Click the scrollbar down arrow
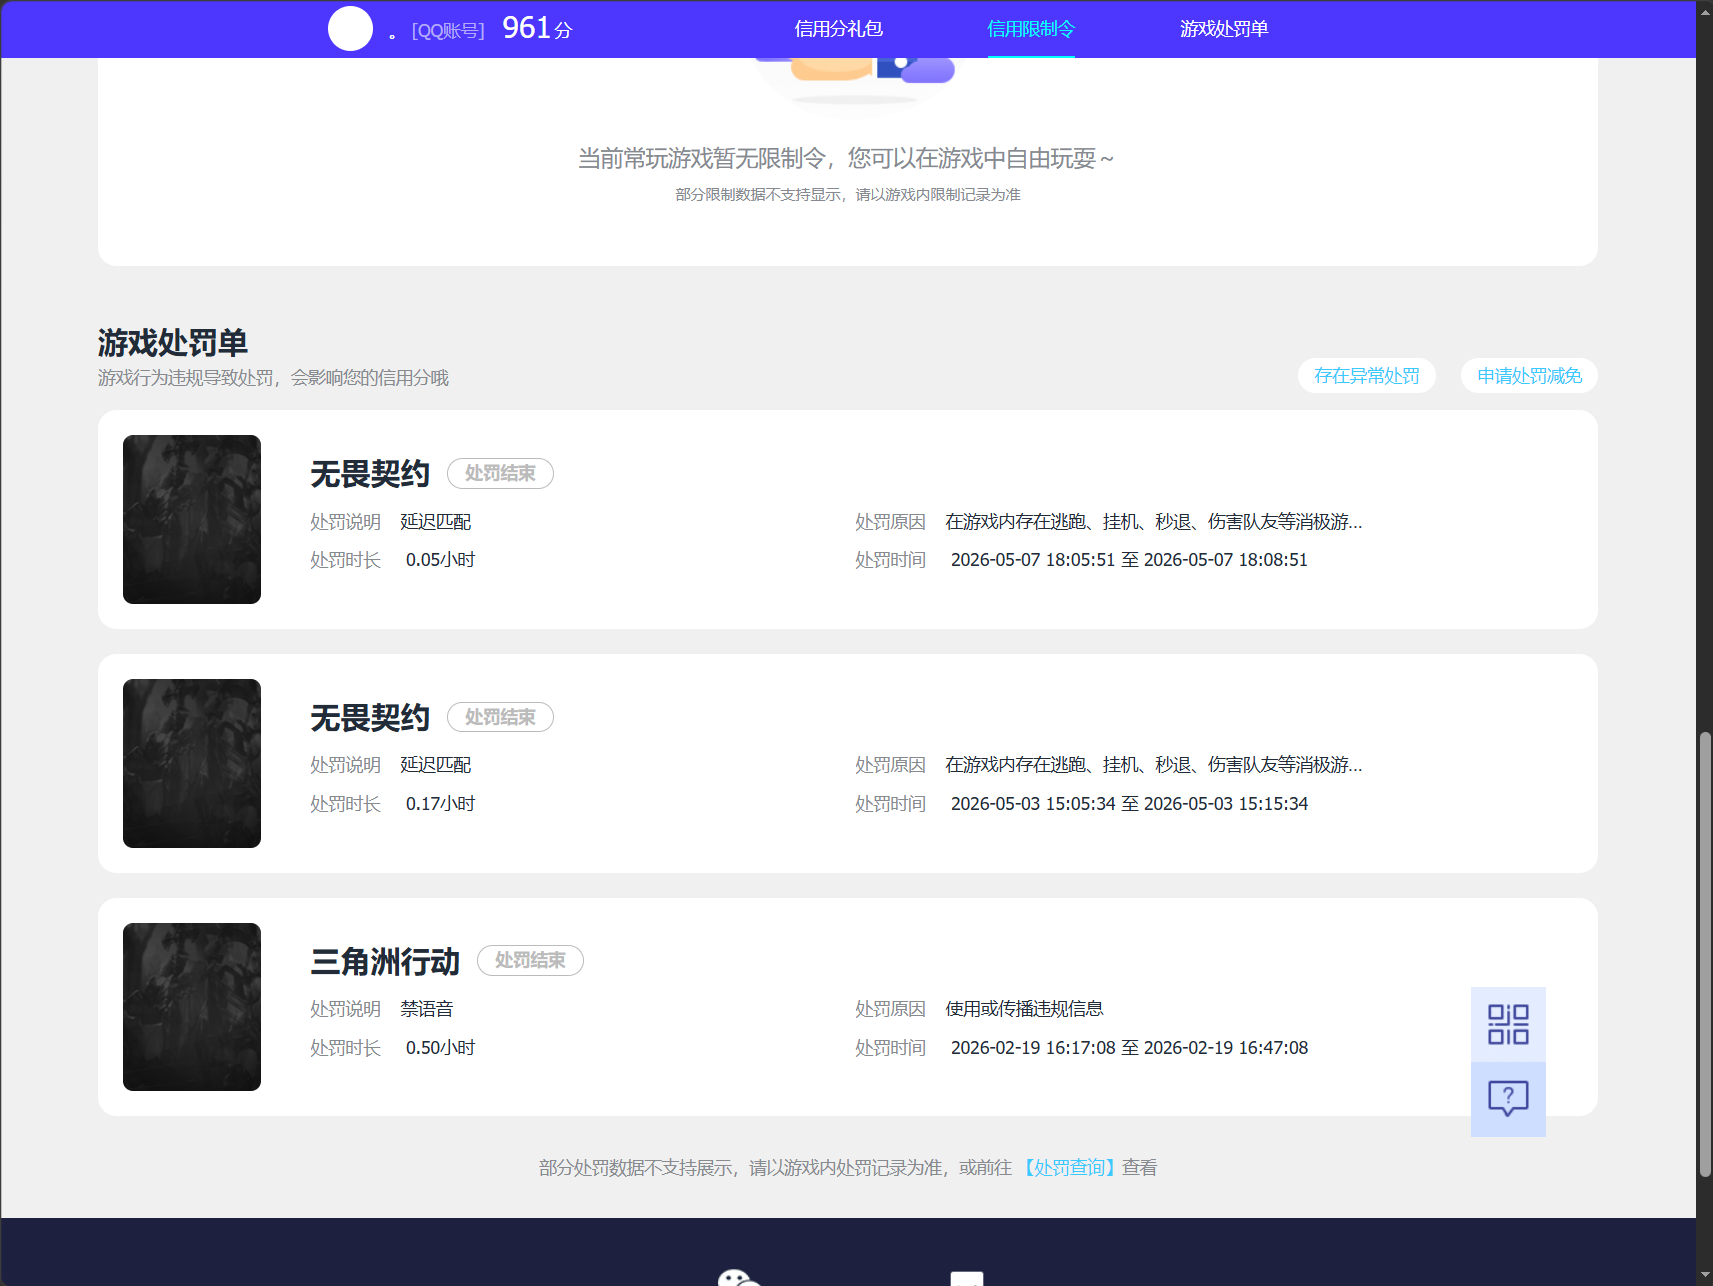This screenshot has height=1286, width=1713. [x=1705, y=1277]
